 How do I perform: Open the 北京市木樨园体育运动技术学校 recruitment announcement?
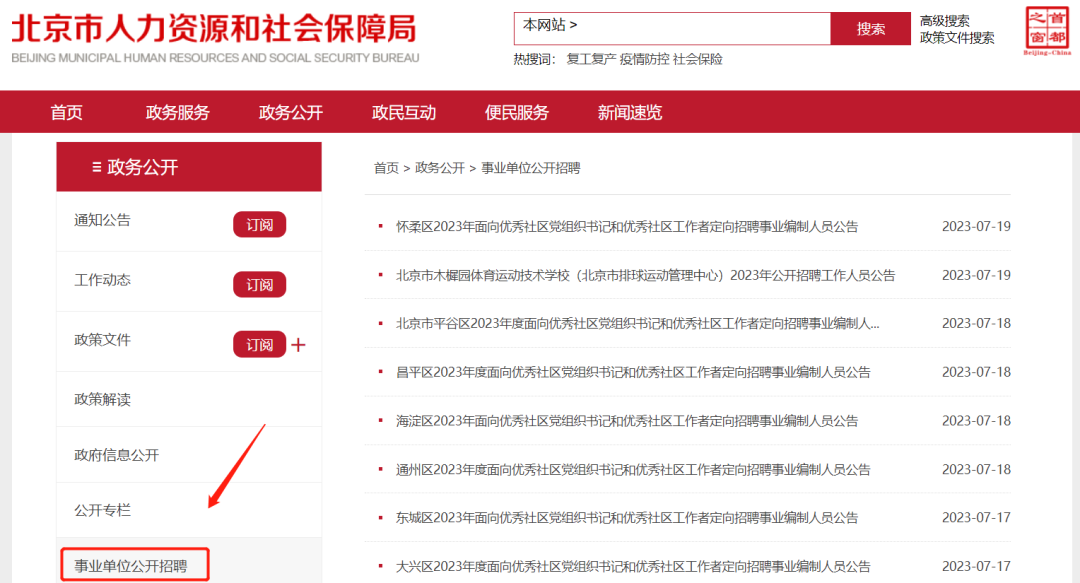tap(645, 276)
